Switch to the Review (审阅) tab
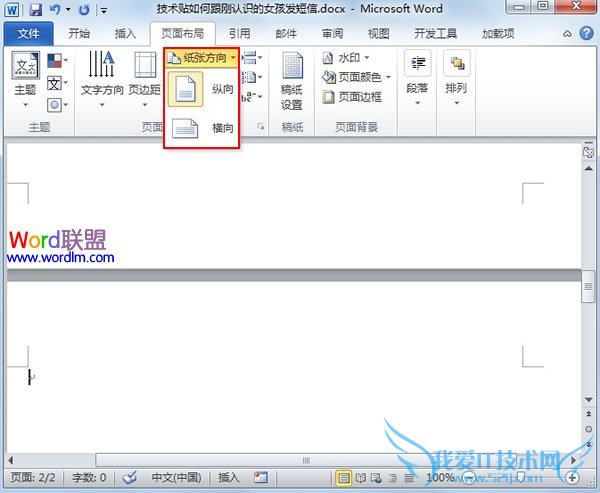The width and height of the screenshot is (600, 493). click(x=332, y=34)
